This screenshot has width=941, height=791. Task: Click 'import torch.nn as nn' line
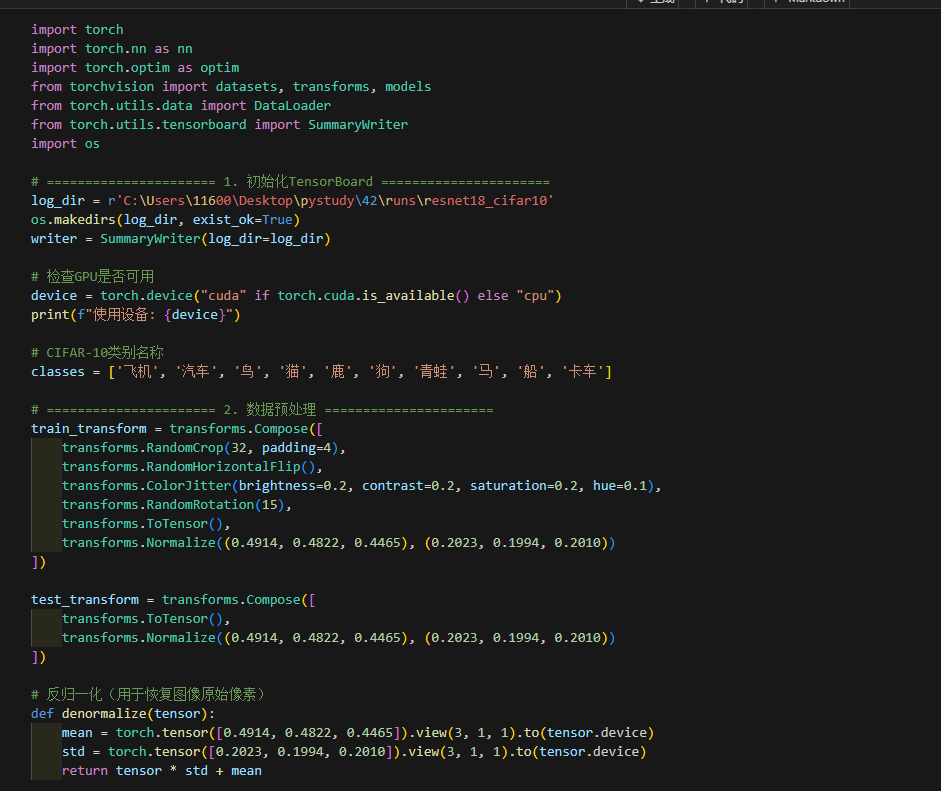pyautogui.click(x=112, y=49)
